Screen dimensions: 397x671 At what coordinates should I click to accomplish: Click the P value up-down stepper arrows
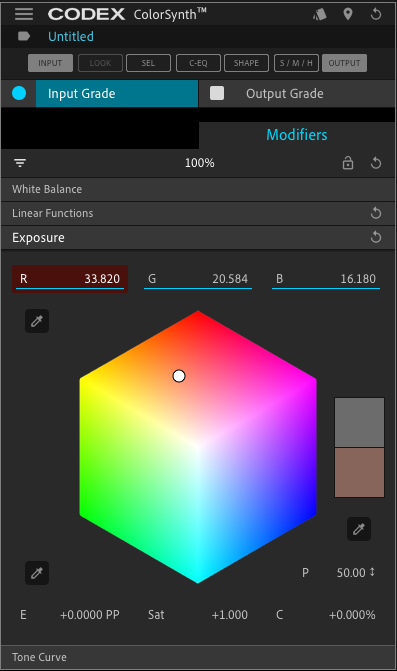point(372,572)
